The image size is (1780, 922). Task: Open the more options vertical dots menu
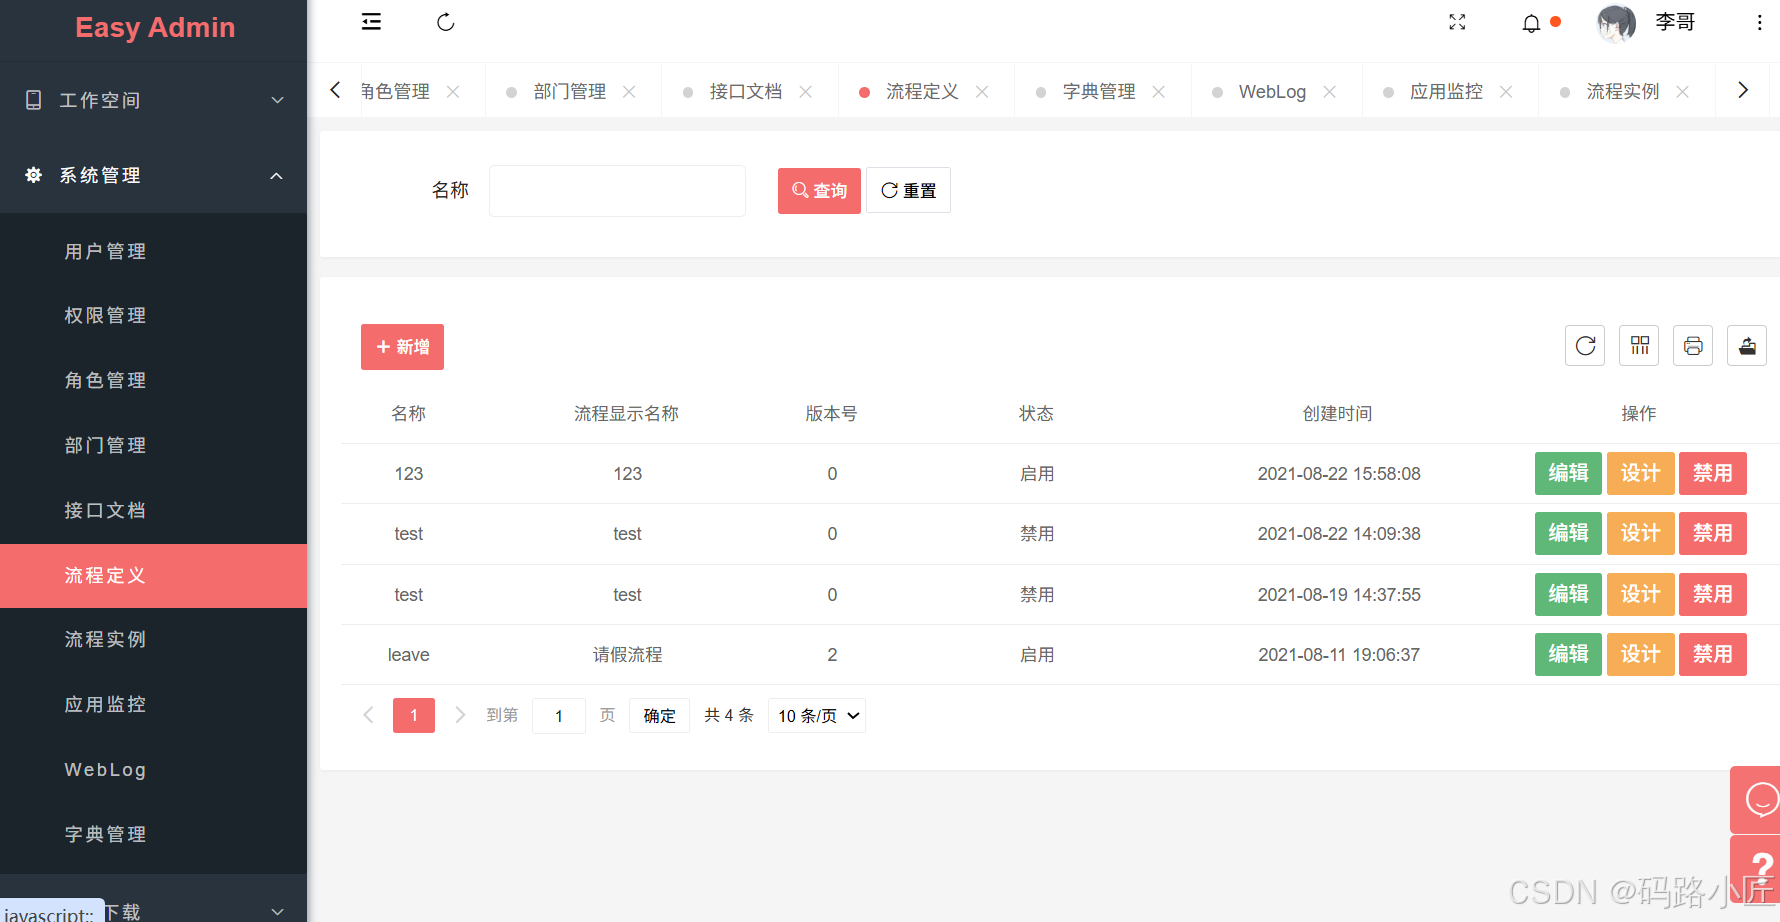(x=1759, y=22)
